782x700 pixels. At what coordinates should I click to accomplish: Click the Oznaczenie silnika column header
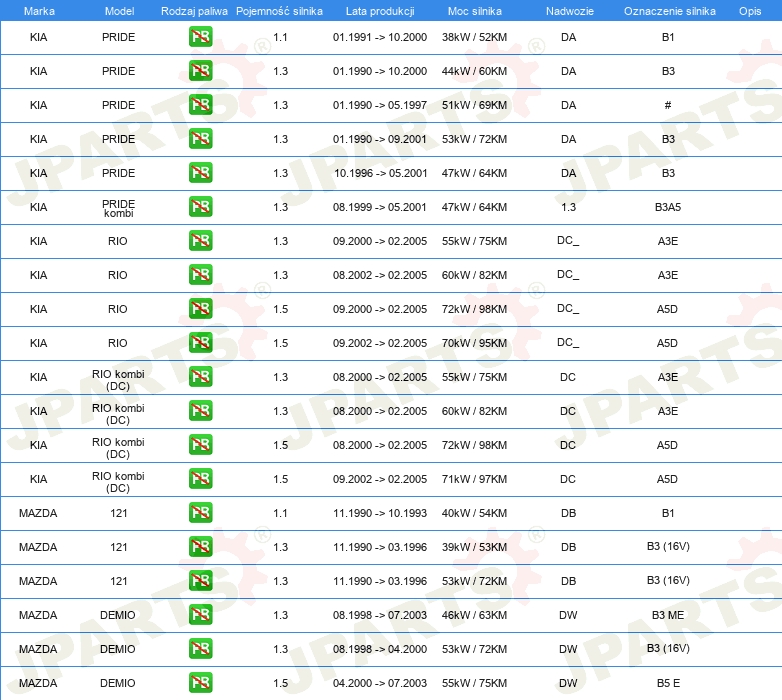[669, 11]
